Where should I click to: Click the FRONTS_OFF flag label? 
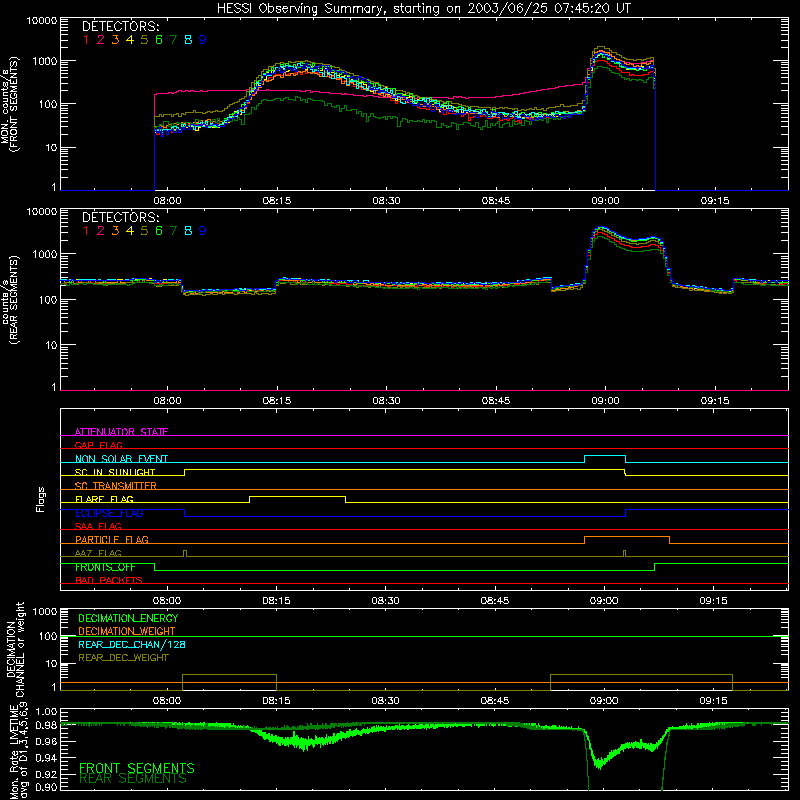tap(105, 567)
